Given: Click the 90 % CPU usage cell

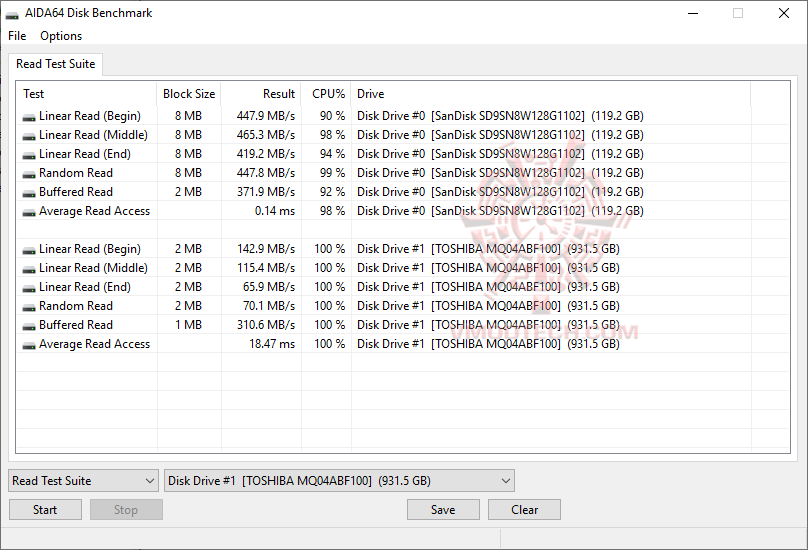Looking at the screenshot, I should (332, 116).
